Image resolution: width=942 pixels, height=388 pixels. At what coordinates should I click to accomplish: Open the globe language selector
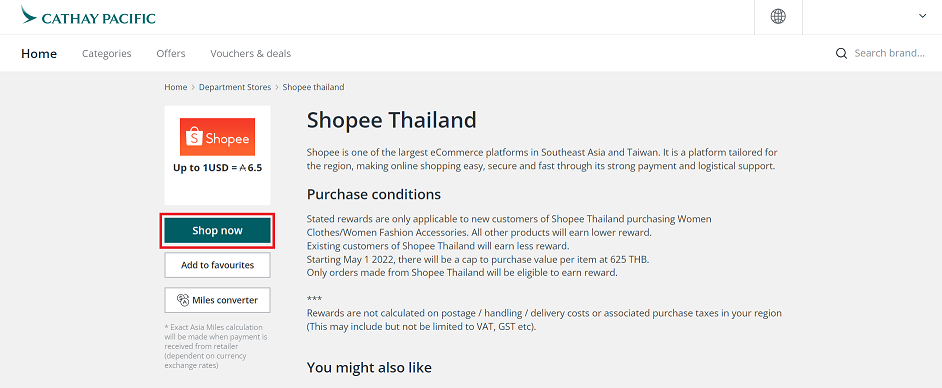[778, 17]
